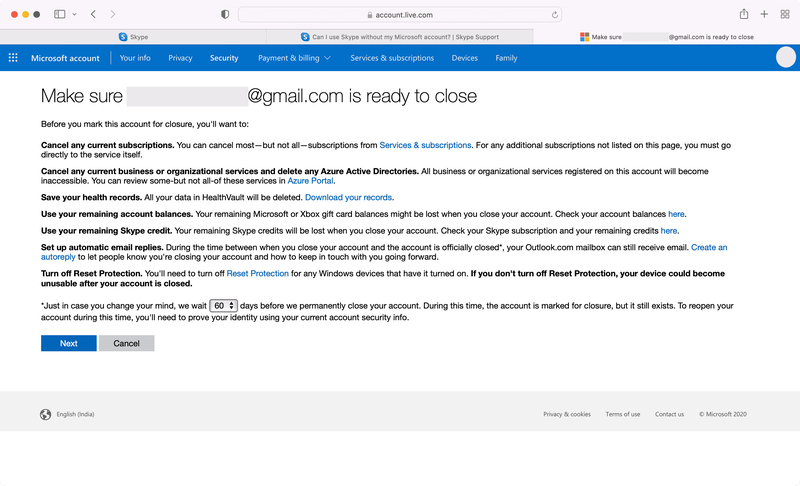Open the sidebar options chevron in Safari
The height and width of the screenshot is (486, 800).
coord(74,14)
